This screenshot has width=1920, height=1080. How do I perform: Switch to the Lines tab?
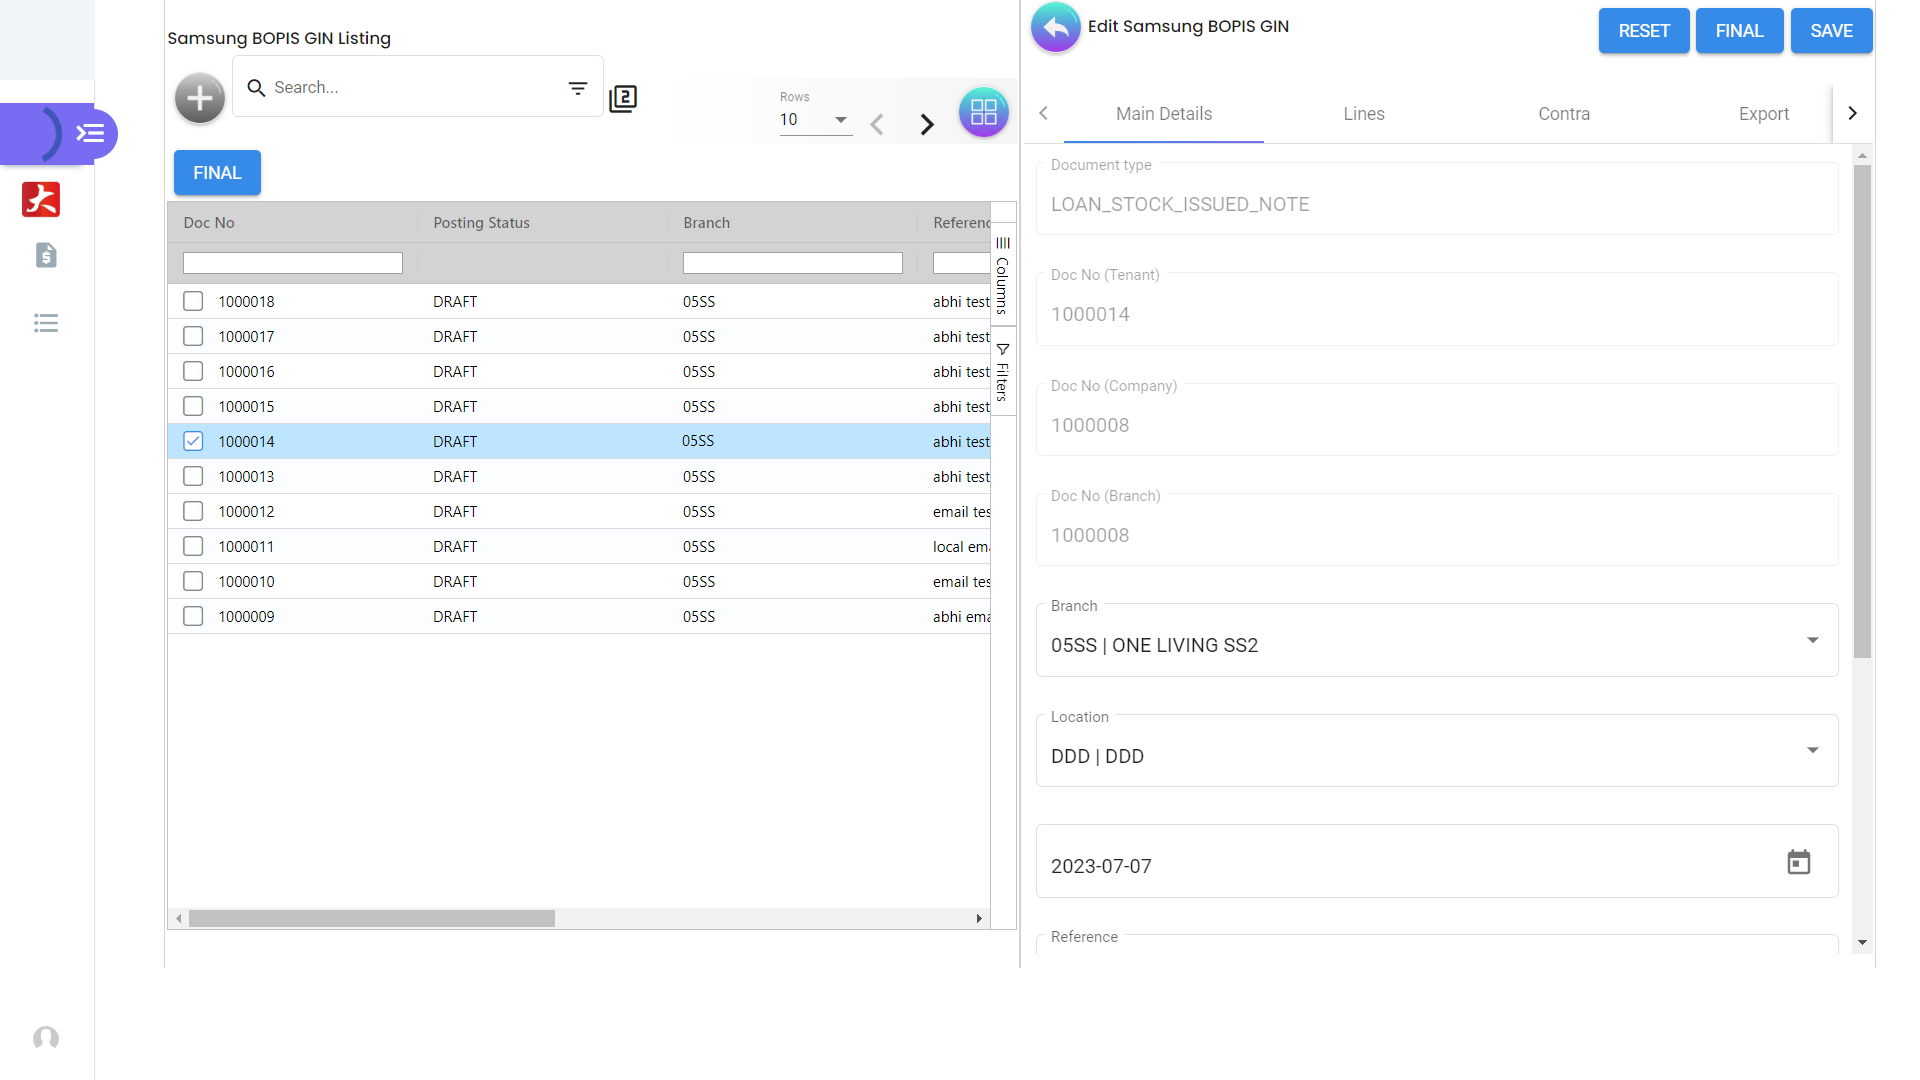pos(1363,114)
